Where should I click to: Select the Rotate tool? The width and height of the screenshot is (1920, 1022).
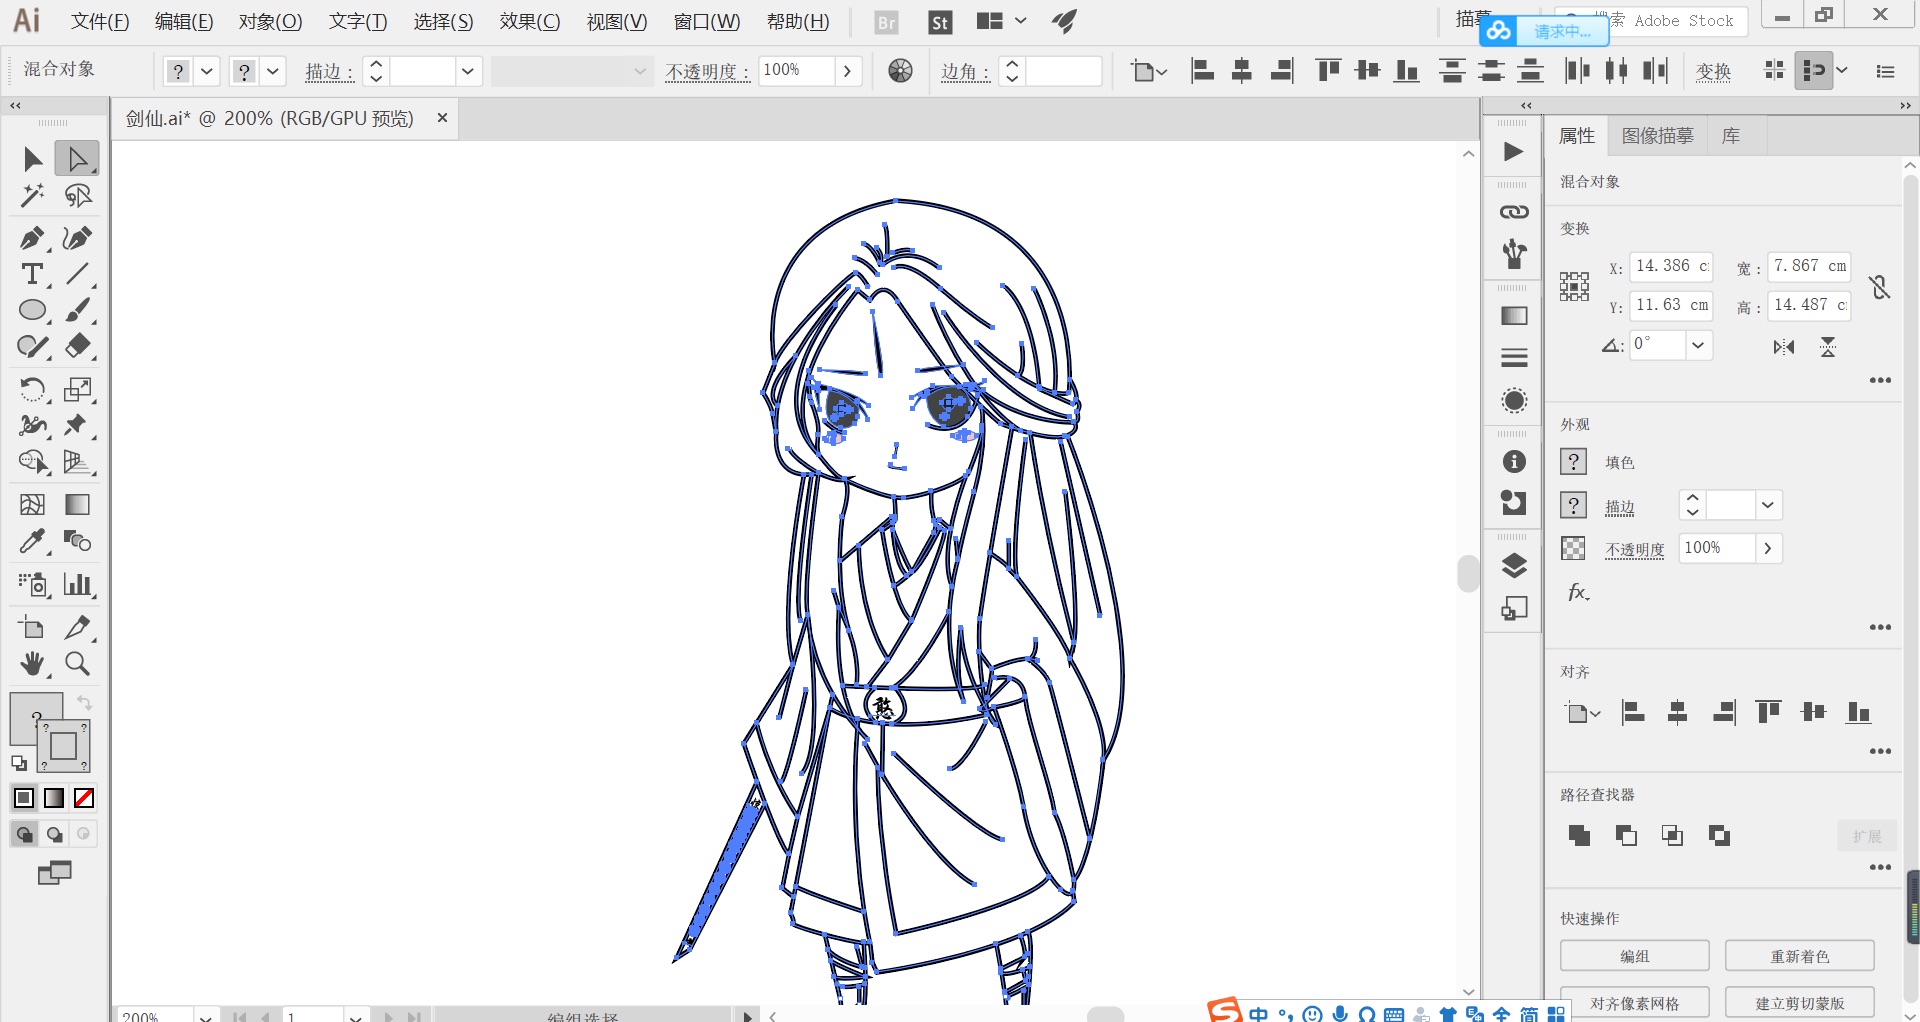(x=32, y=389)
